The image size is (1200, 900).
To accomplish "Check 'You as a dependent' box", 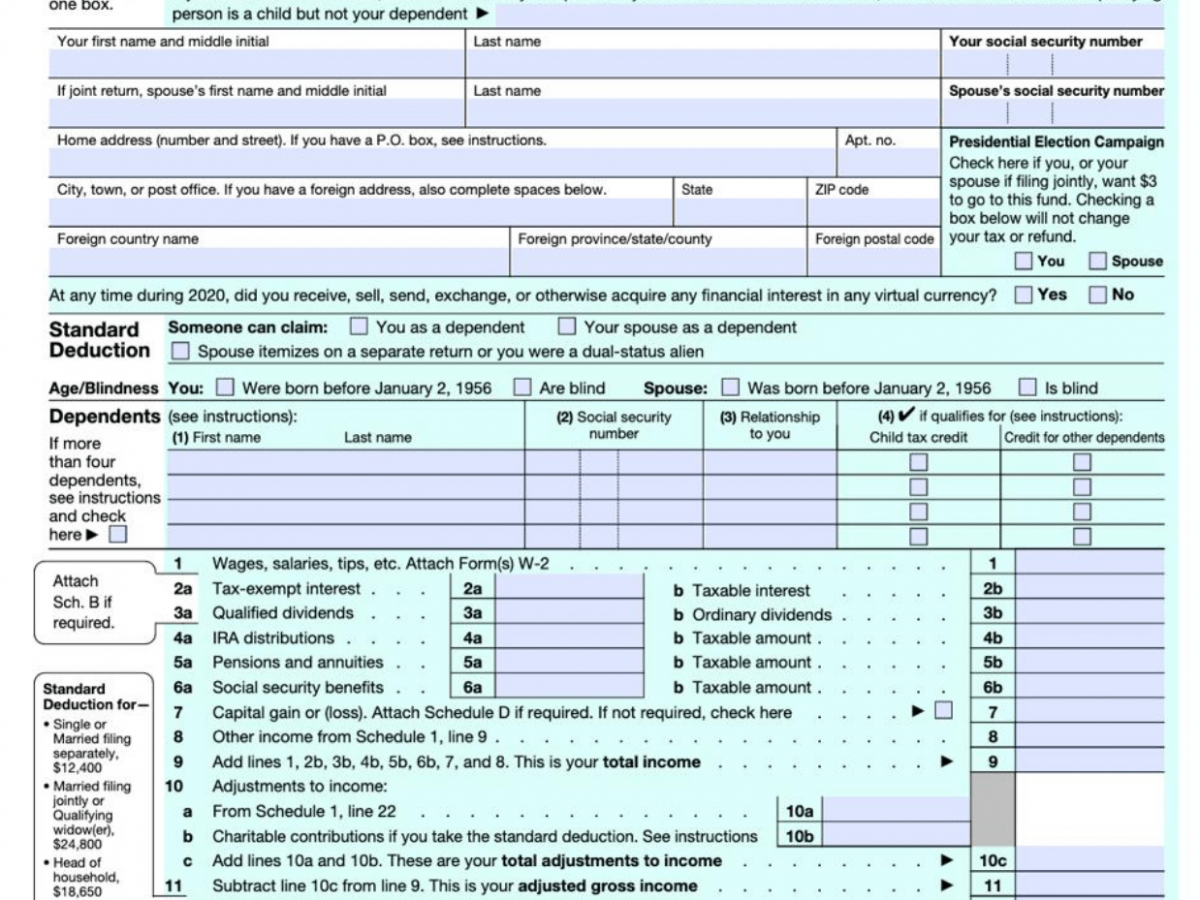I will point(357,327).
